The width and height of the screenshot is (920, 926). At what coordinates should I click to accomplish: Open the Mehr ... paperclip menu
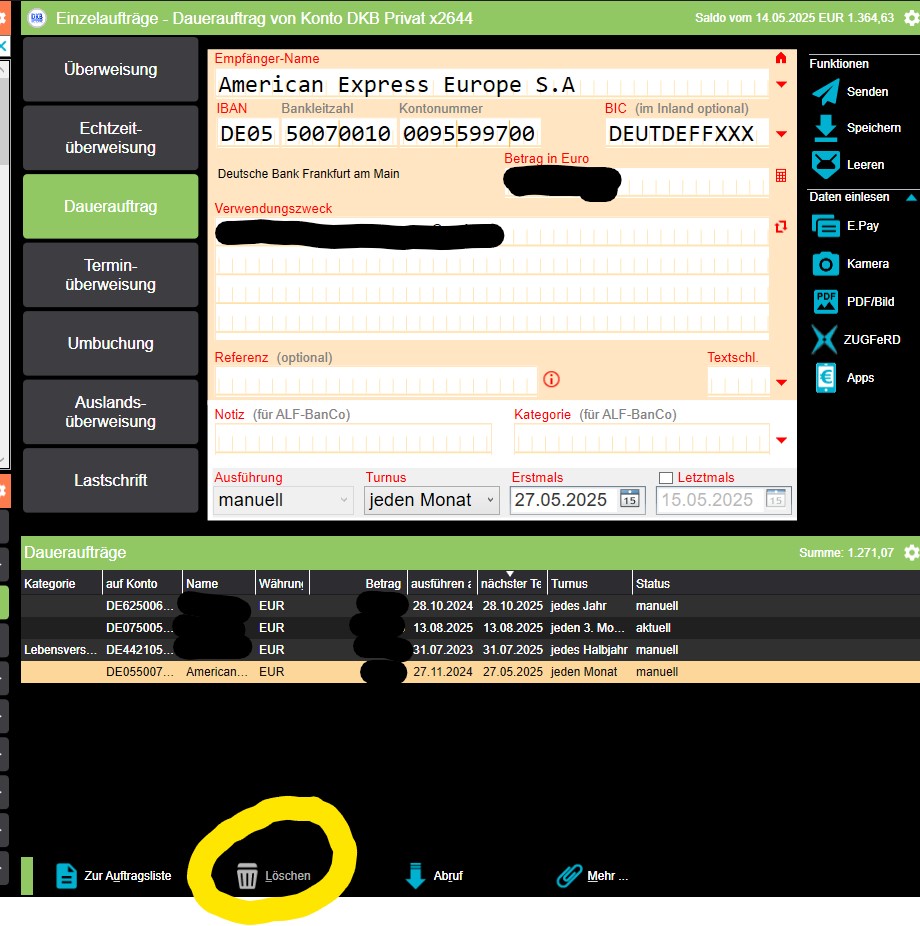592,875
